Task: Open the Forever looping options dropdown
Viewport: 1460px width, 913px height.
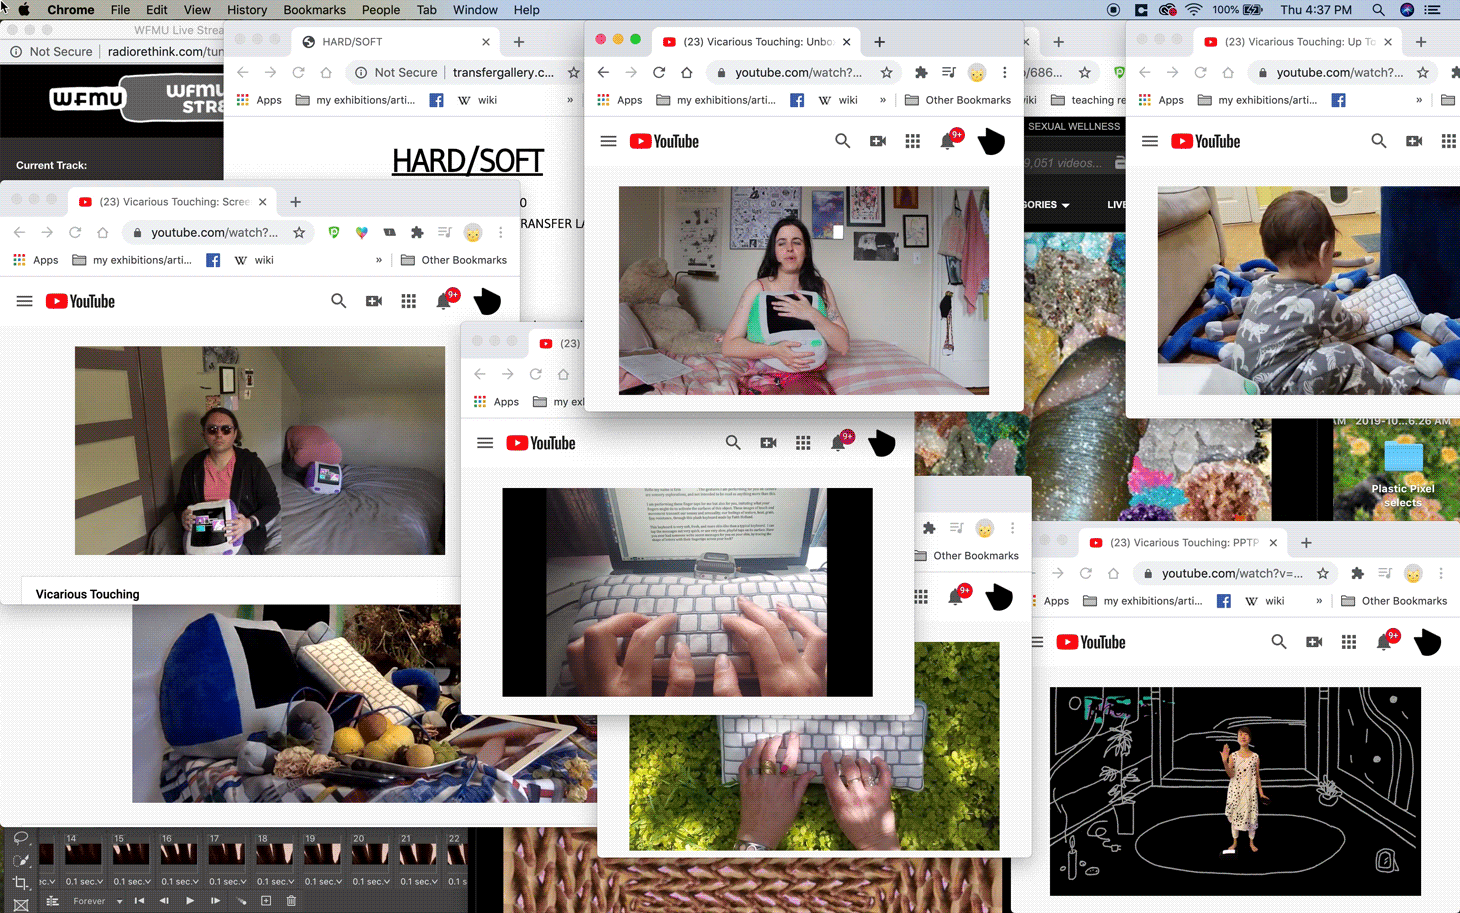Action: 119,901
